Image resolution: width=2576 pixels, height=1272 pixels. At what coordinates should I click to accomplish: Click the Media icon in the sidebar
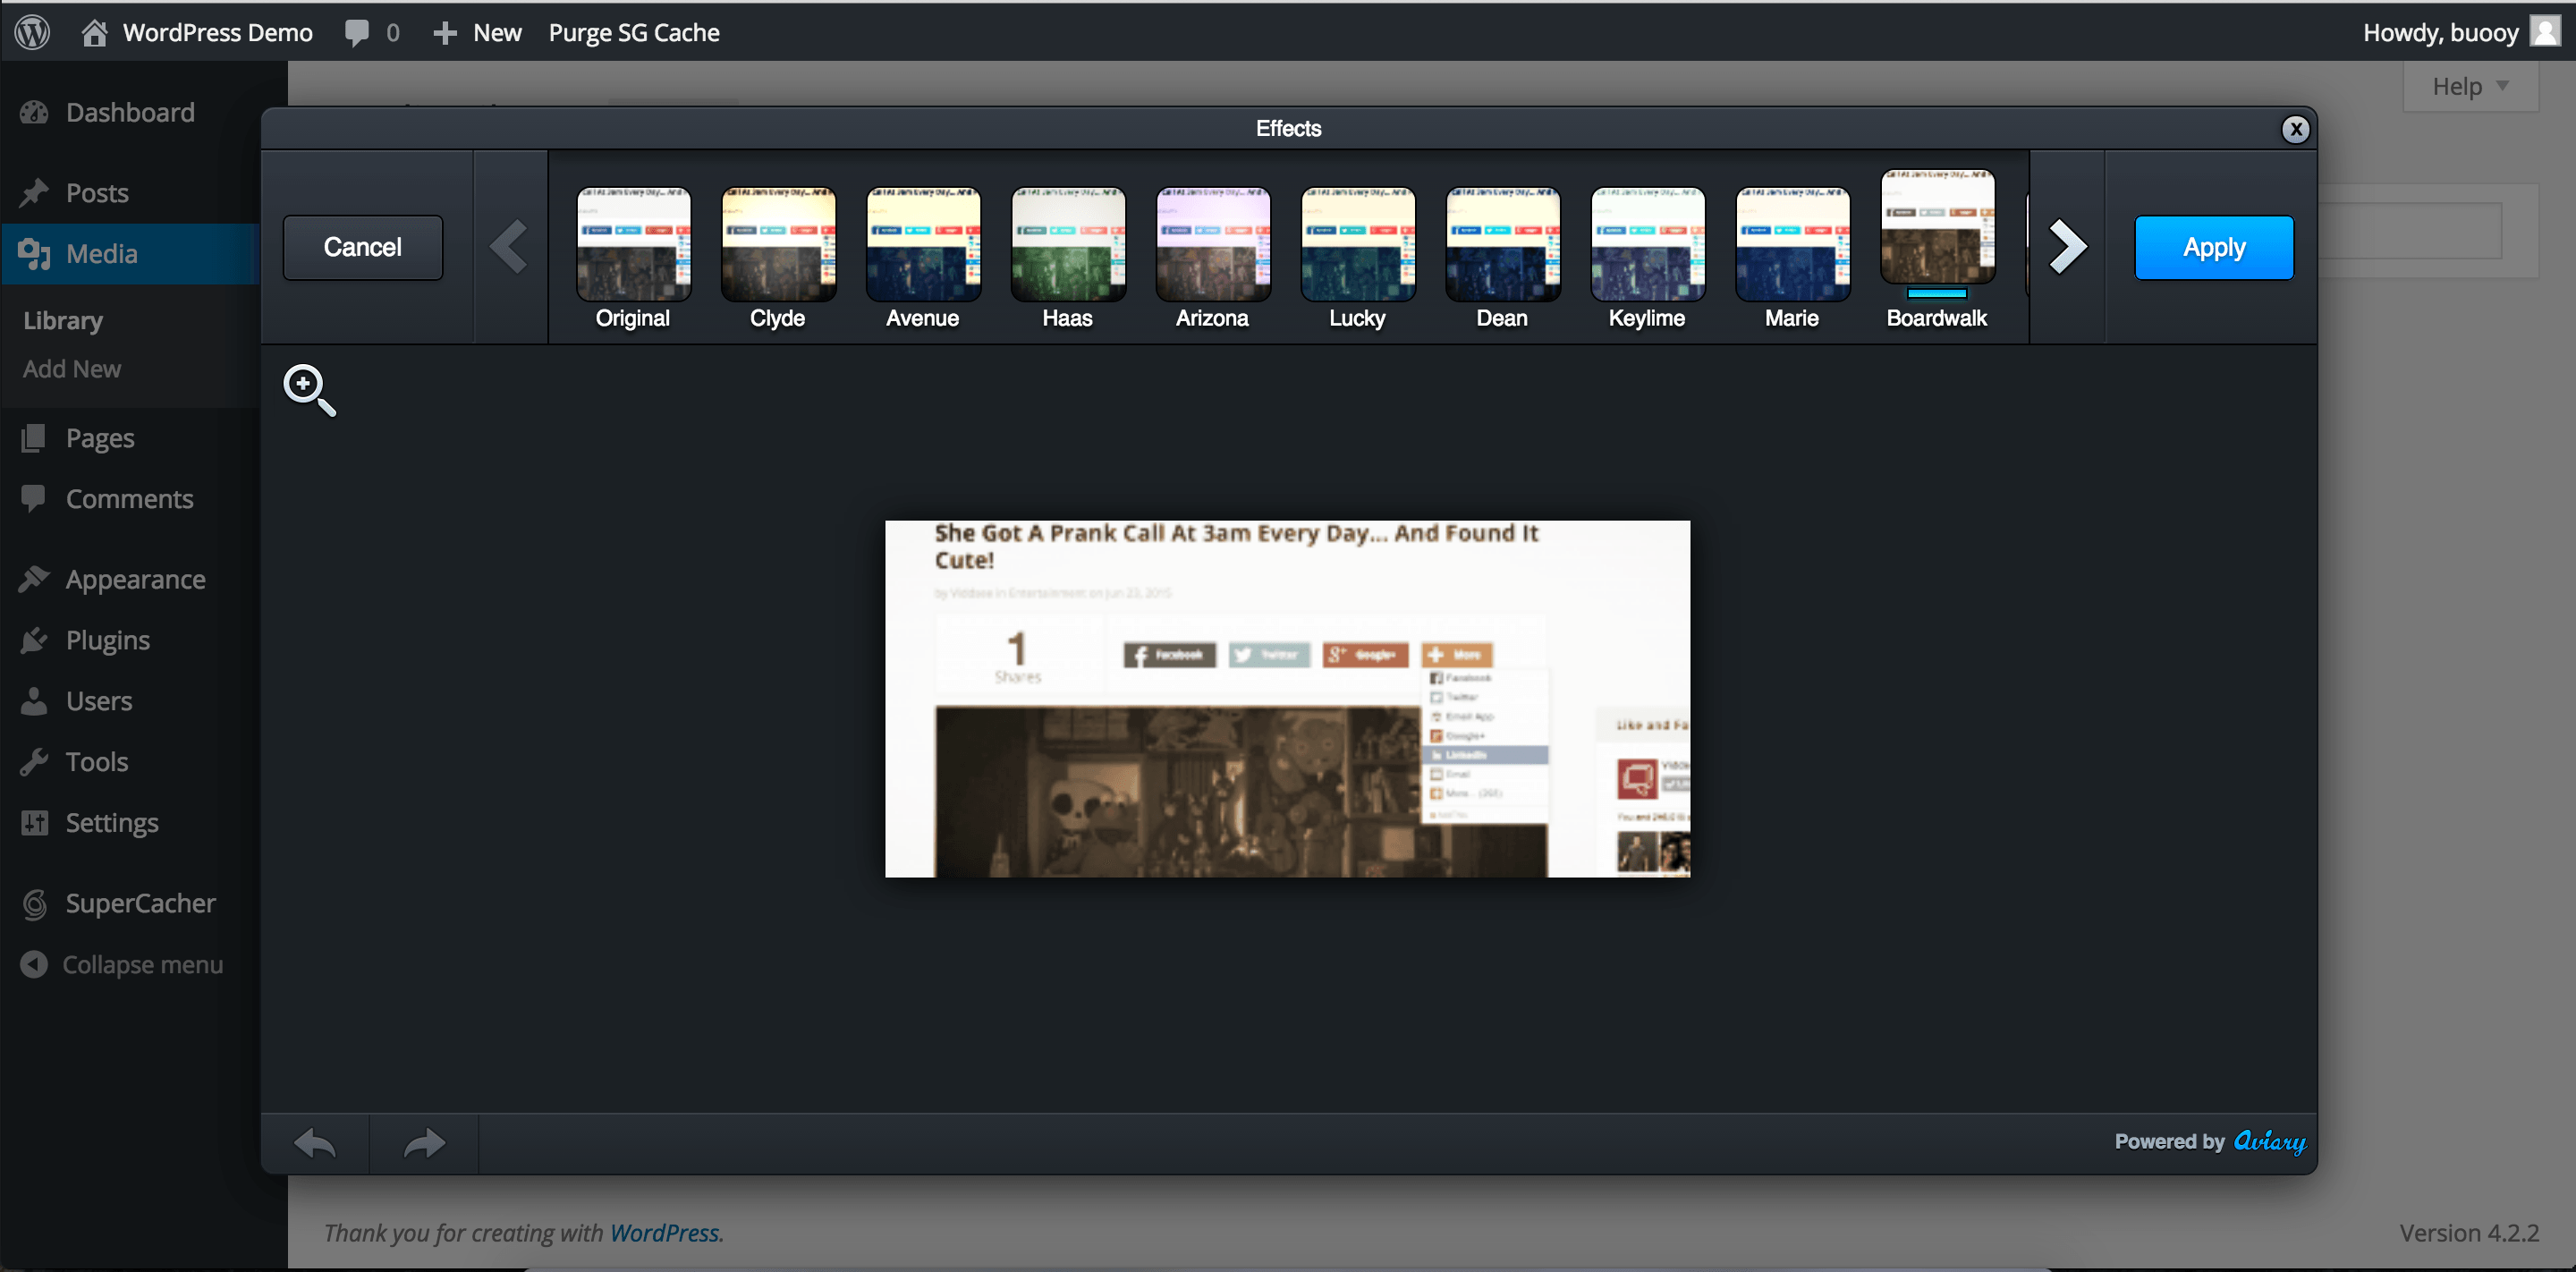tap(34, 254)
